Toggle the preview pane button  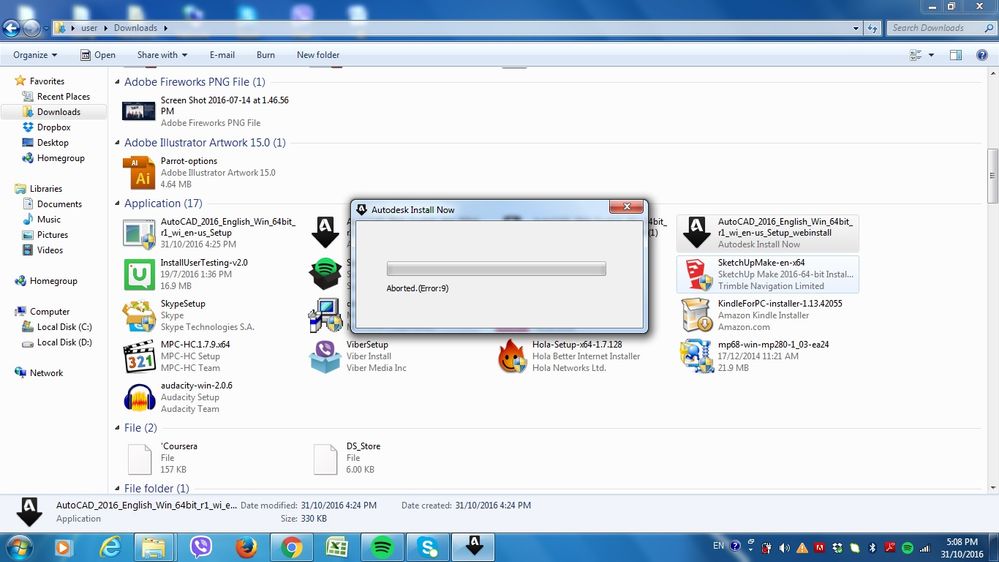click(956, 55)
